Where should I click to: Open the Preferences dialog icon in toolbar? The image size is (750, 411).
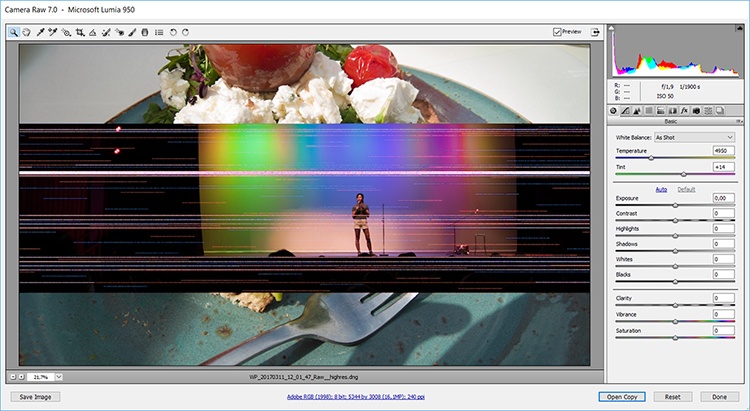tap(159, 32)
